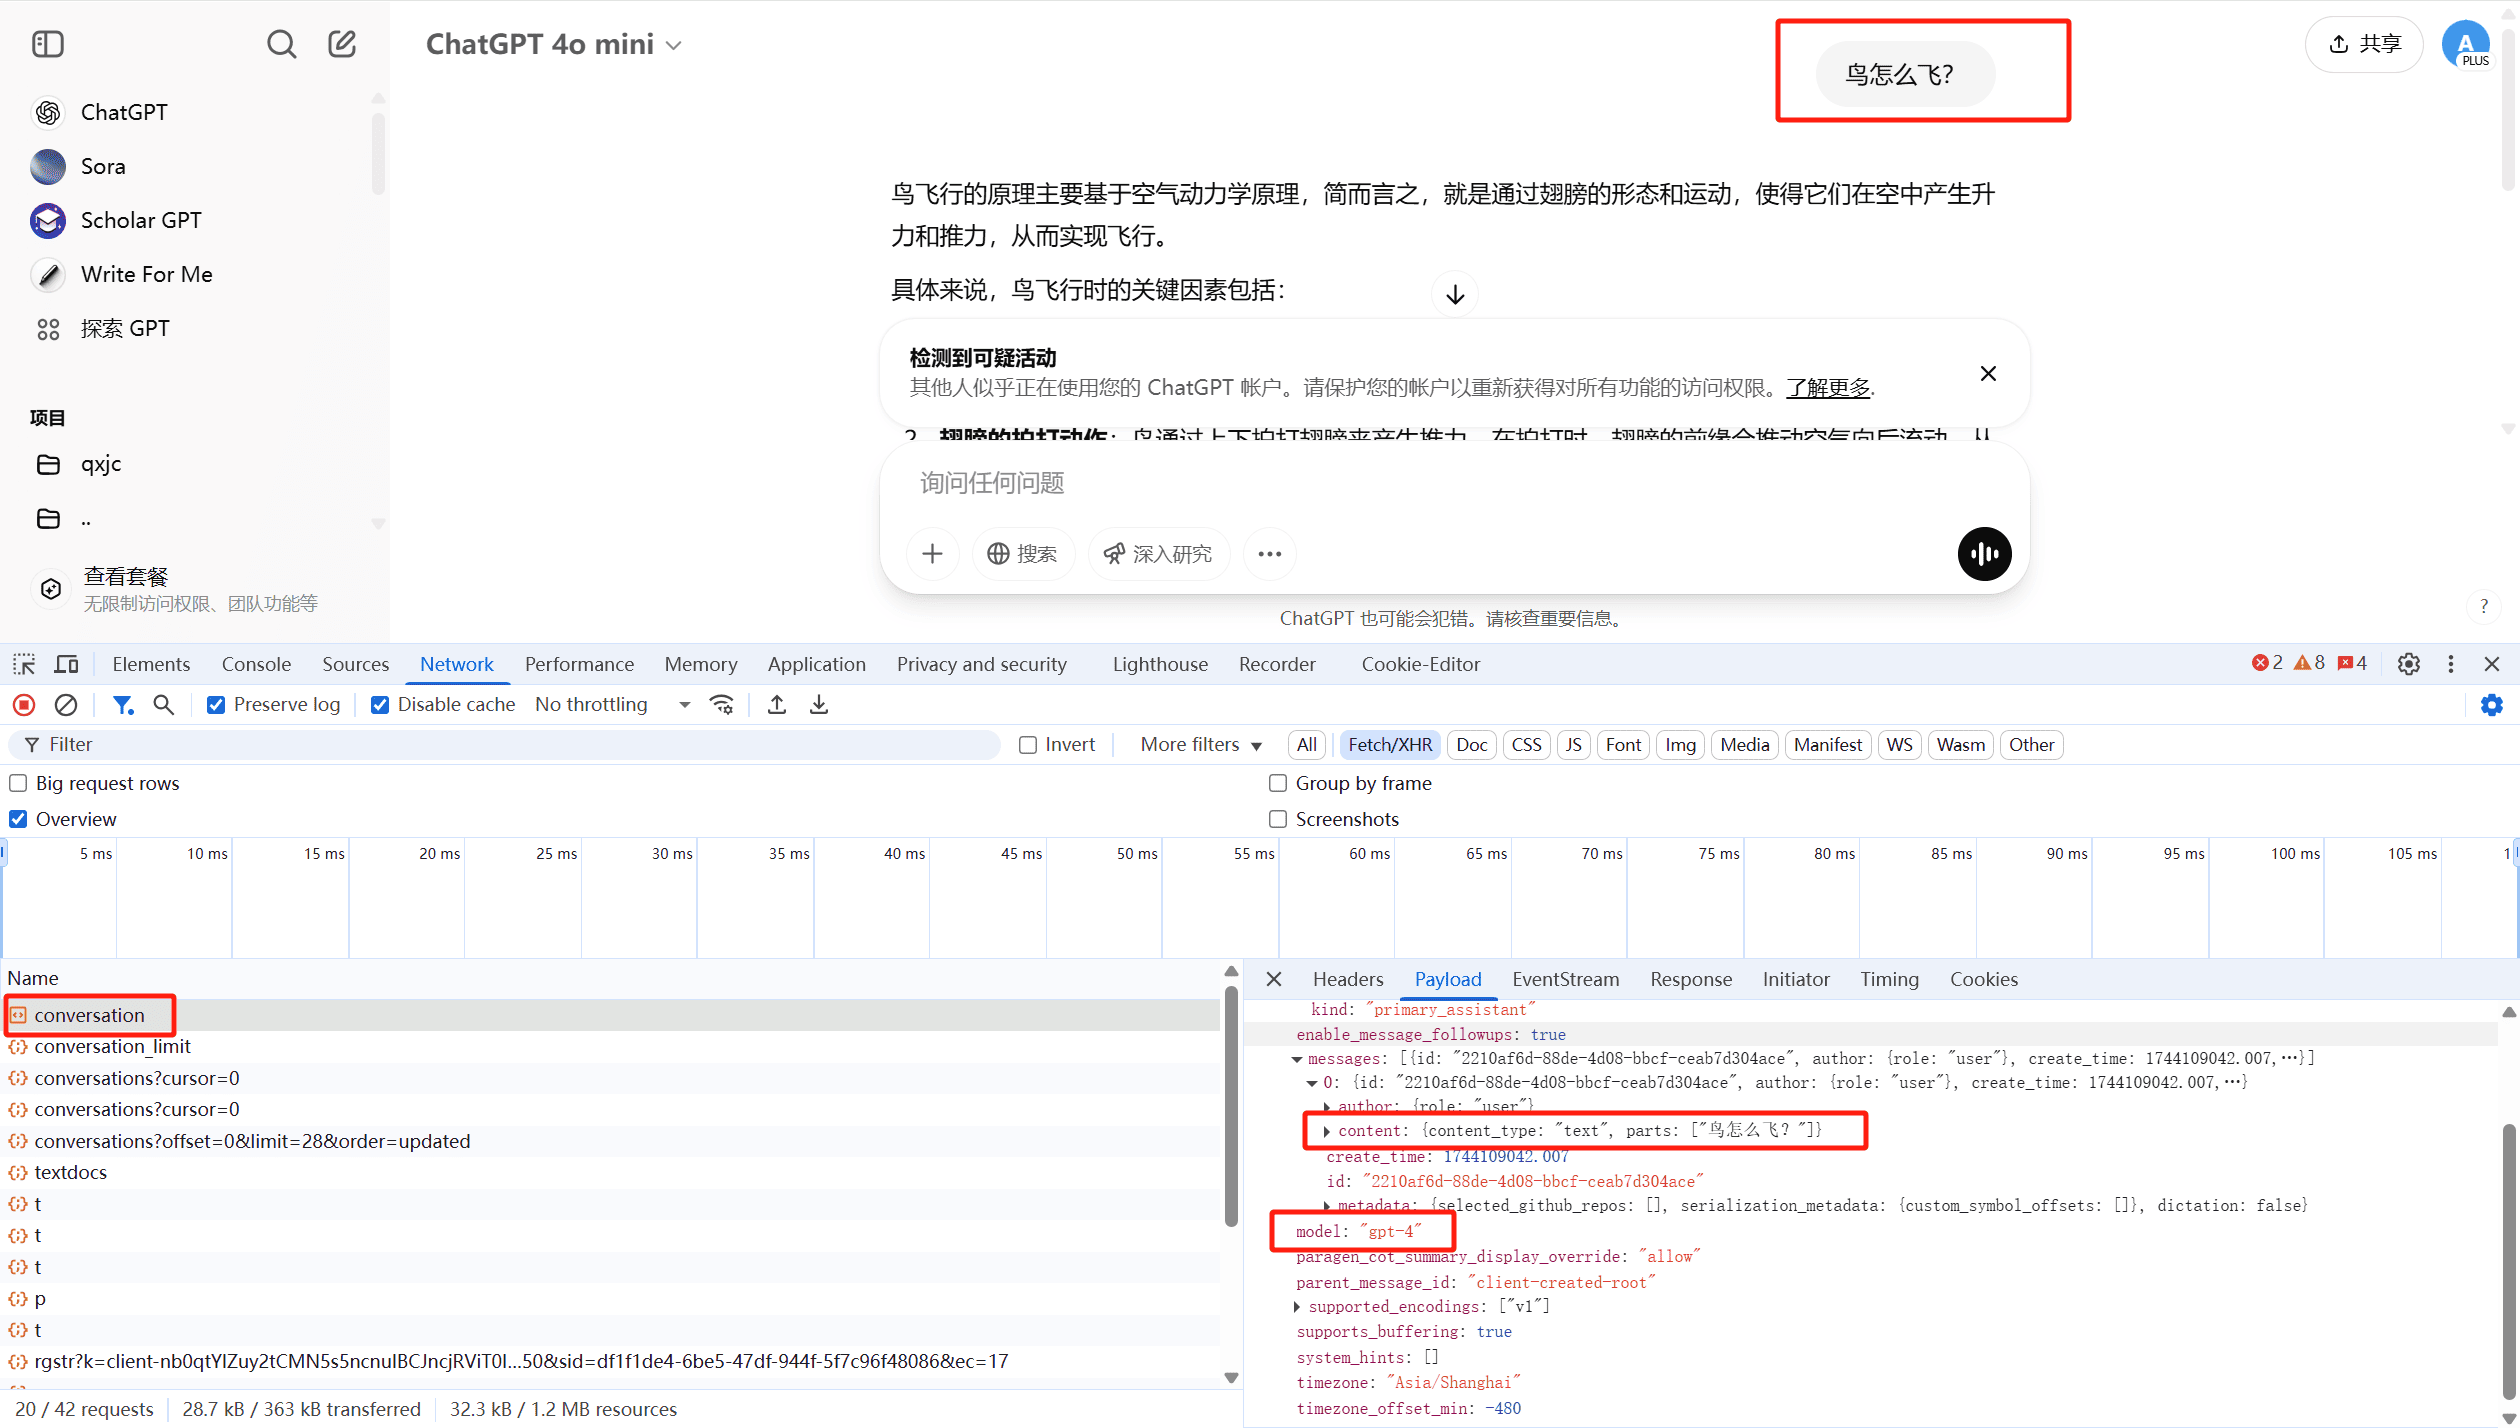The width and height of the screenshot is (2520, 1428).
Task: Uncheck the Overview checkbox
Action: pyautogui.click(x=18, y=819)
